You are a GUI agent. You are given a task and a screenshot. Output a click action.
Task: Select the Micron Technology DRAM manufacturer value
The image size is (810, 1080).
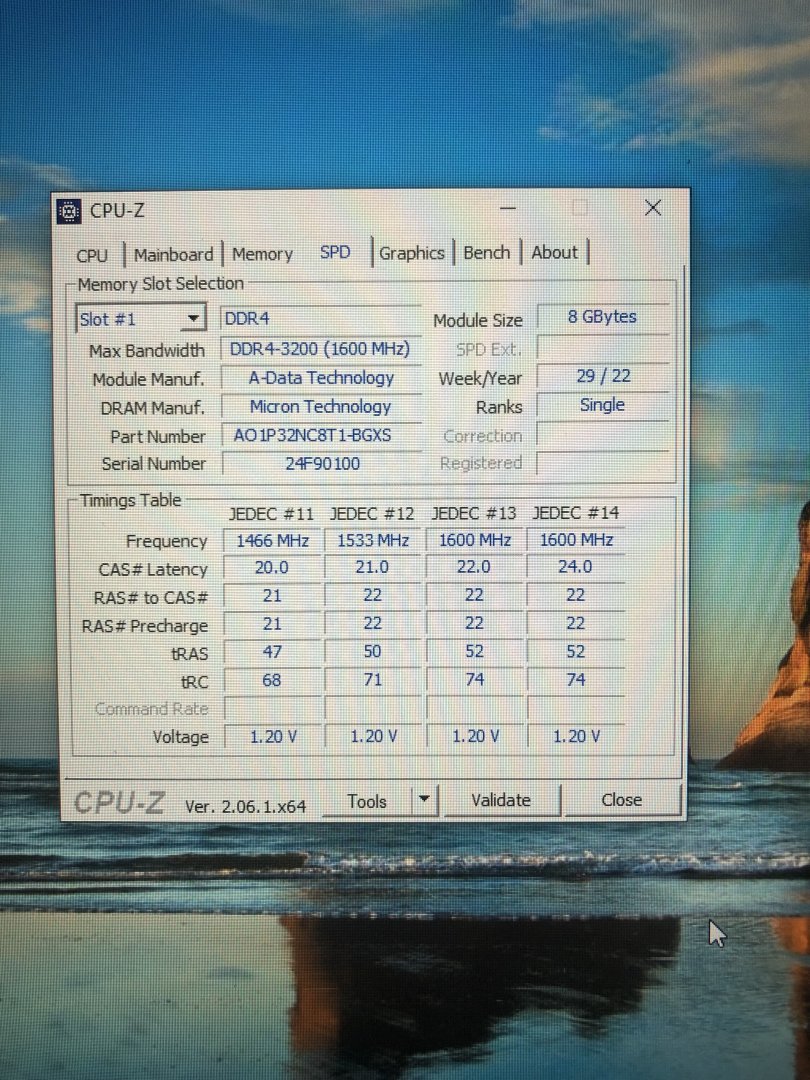tap(321, 407)
